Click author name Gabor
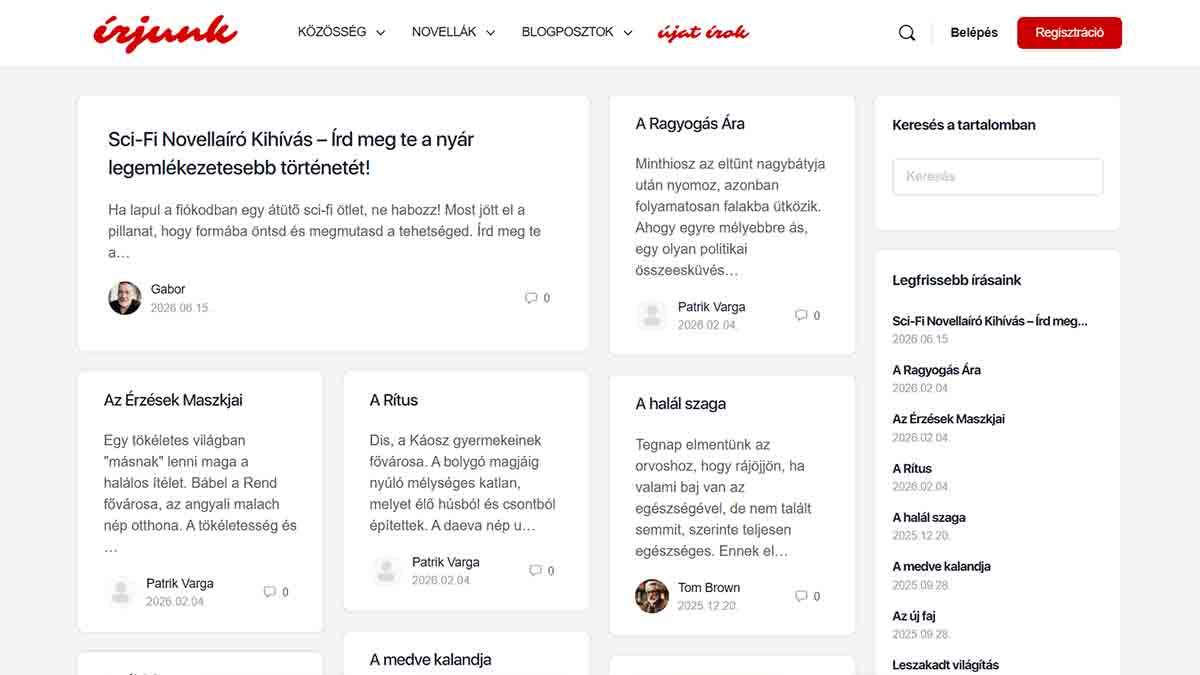This screenshot has height=675, width=1200. [x=168, y=289]
